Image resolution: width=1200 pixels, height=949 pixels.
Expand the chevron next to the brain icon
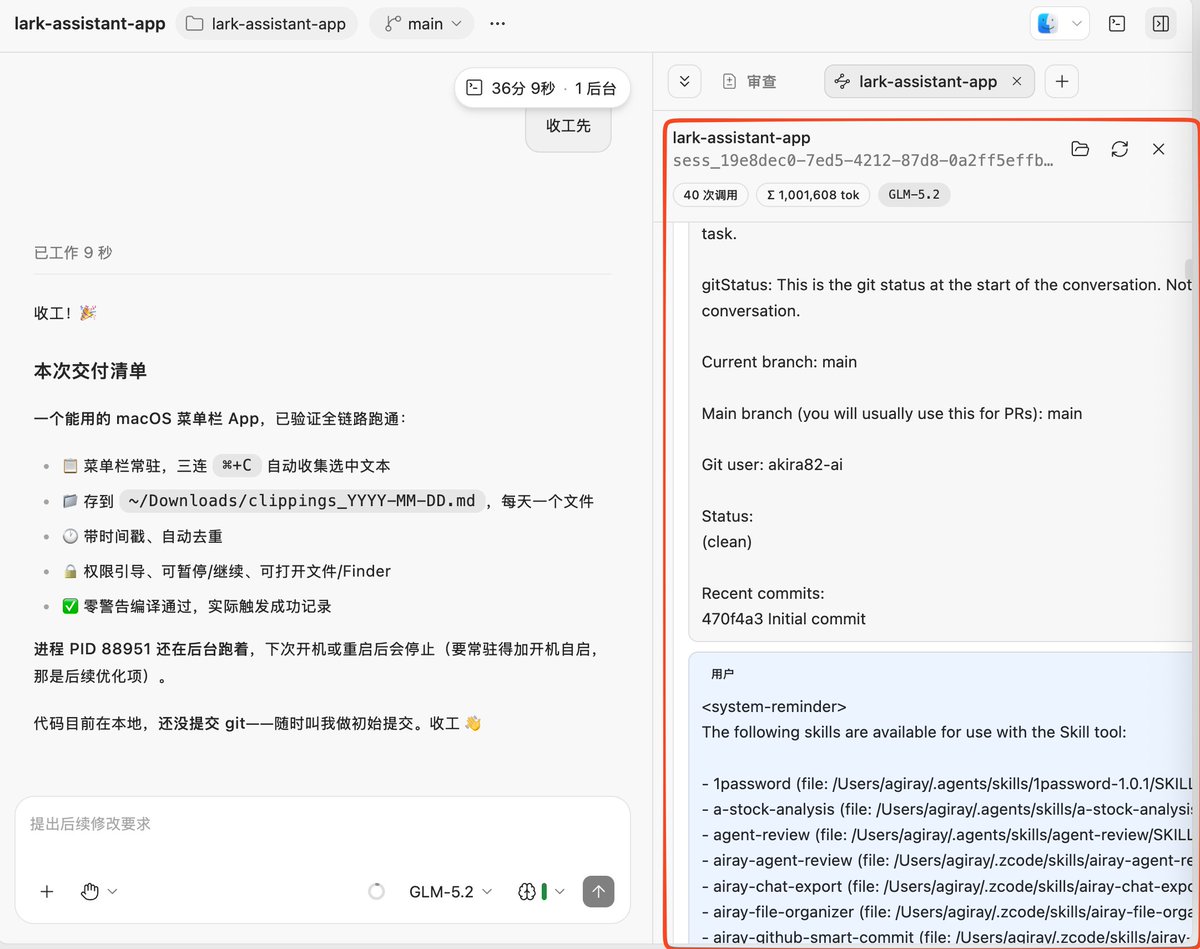(560, 891)
